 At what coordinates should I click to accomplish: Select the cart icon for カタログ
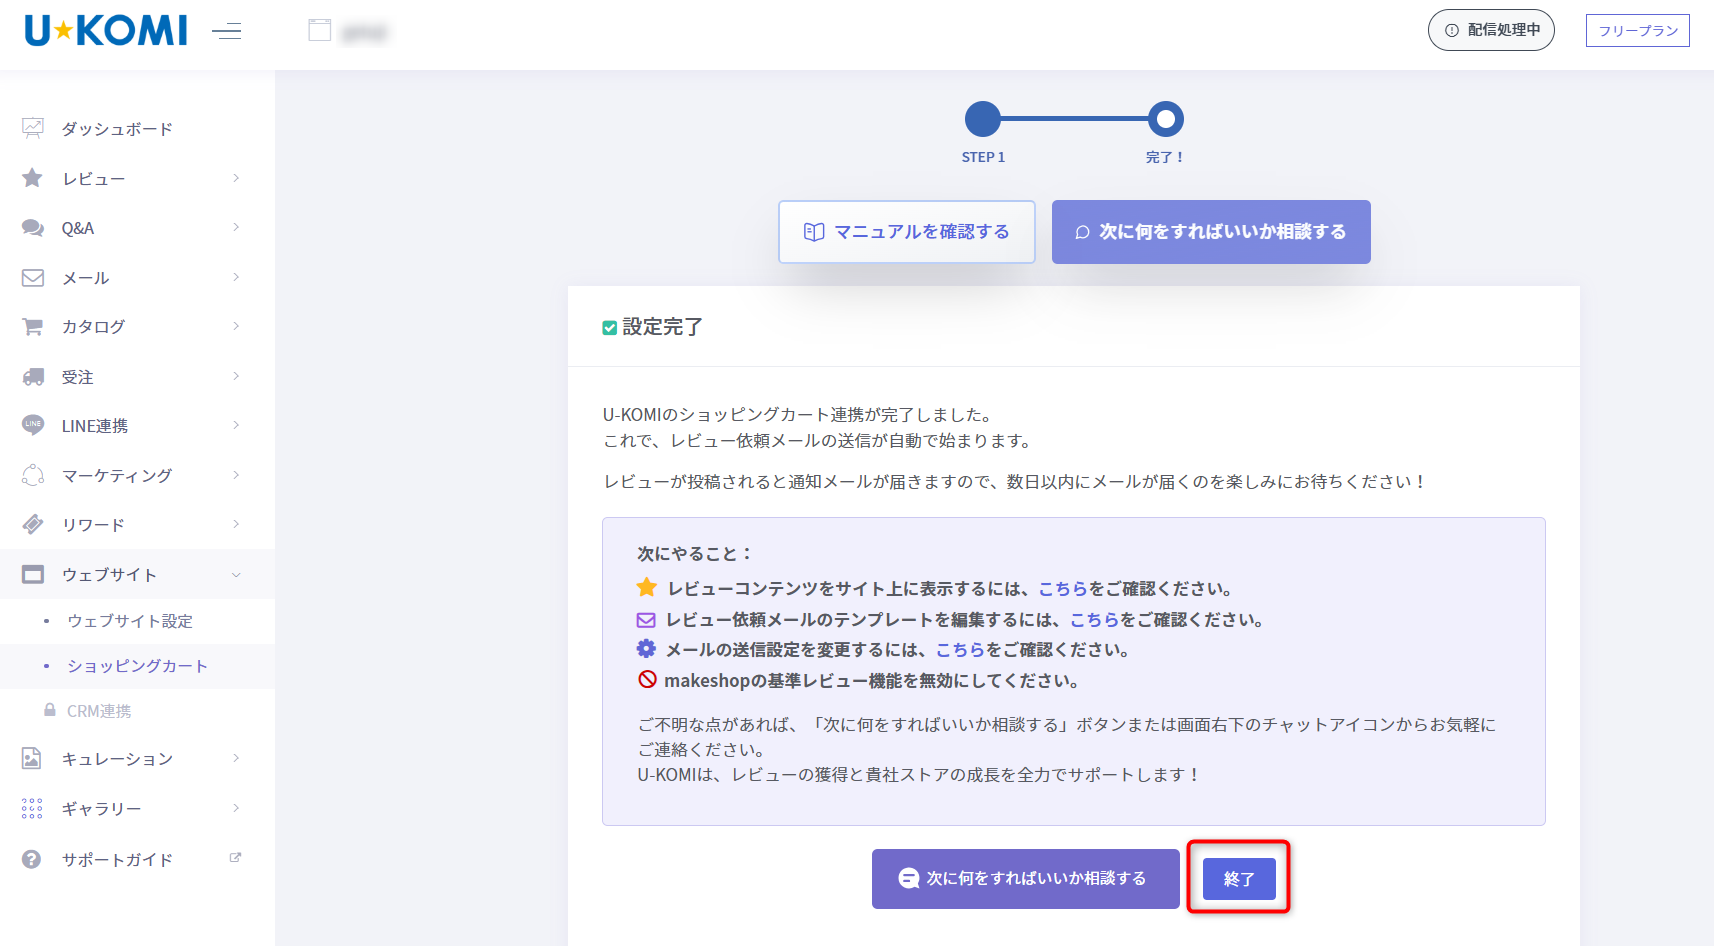32,326
